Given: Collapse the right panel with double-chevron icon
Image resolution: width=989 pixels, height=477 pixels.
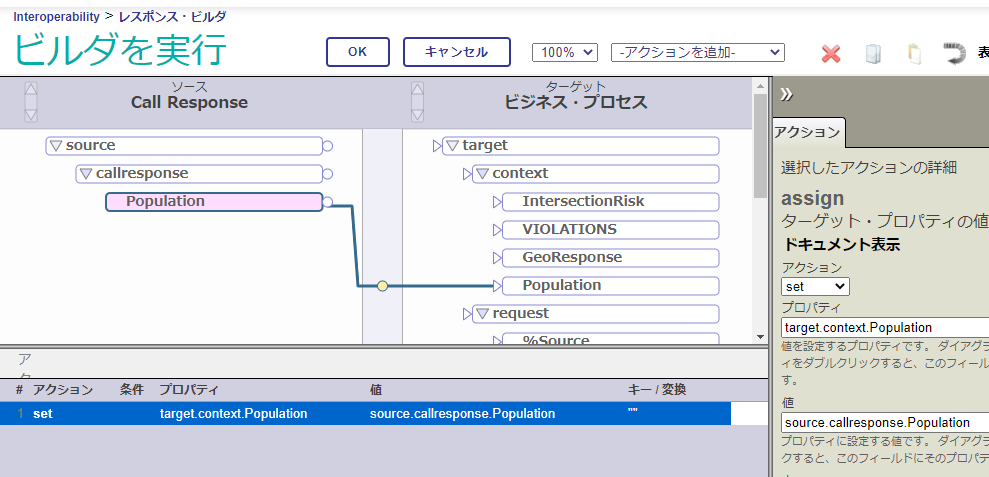Looking at the screenshot, I should point(786,95).
